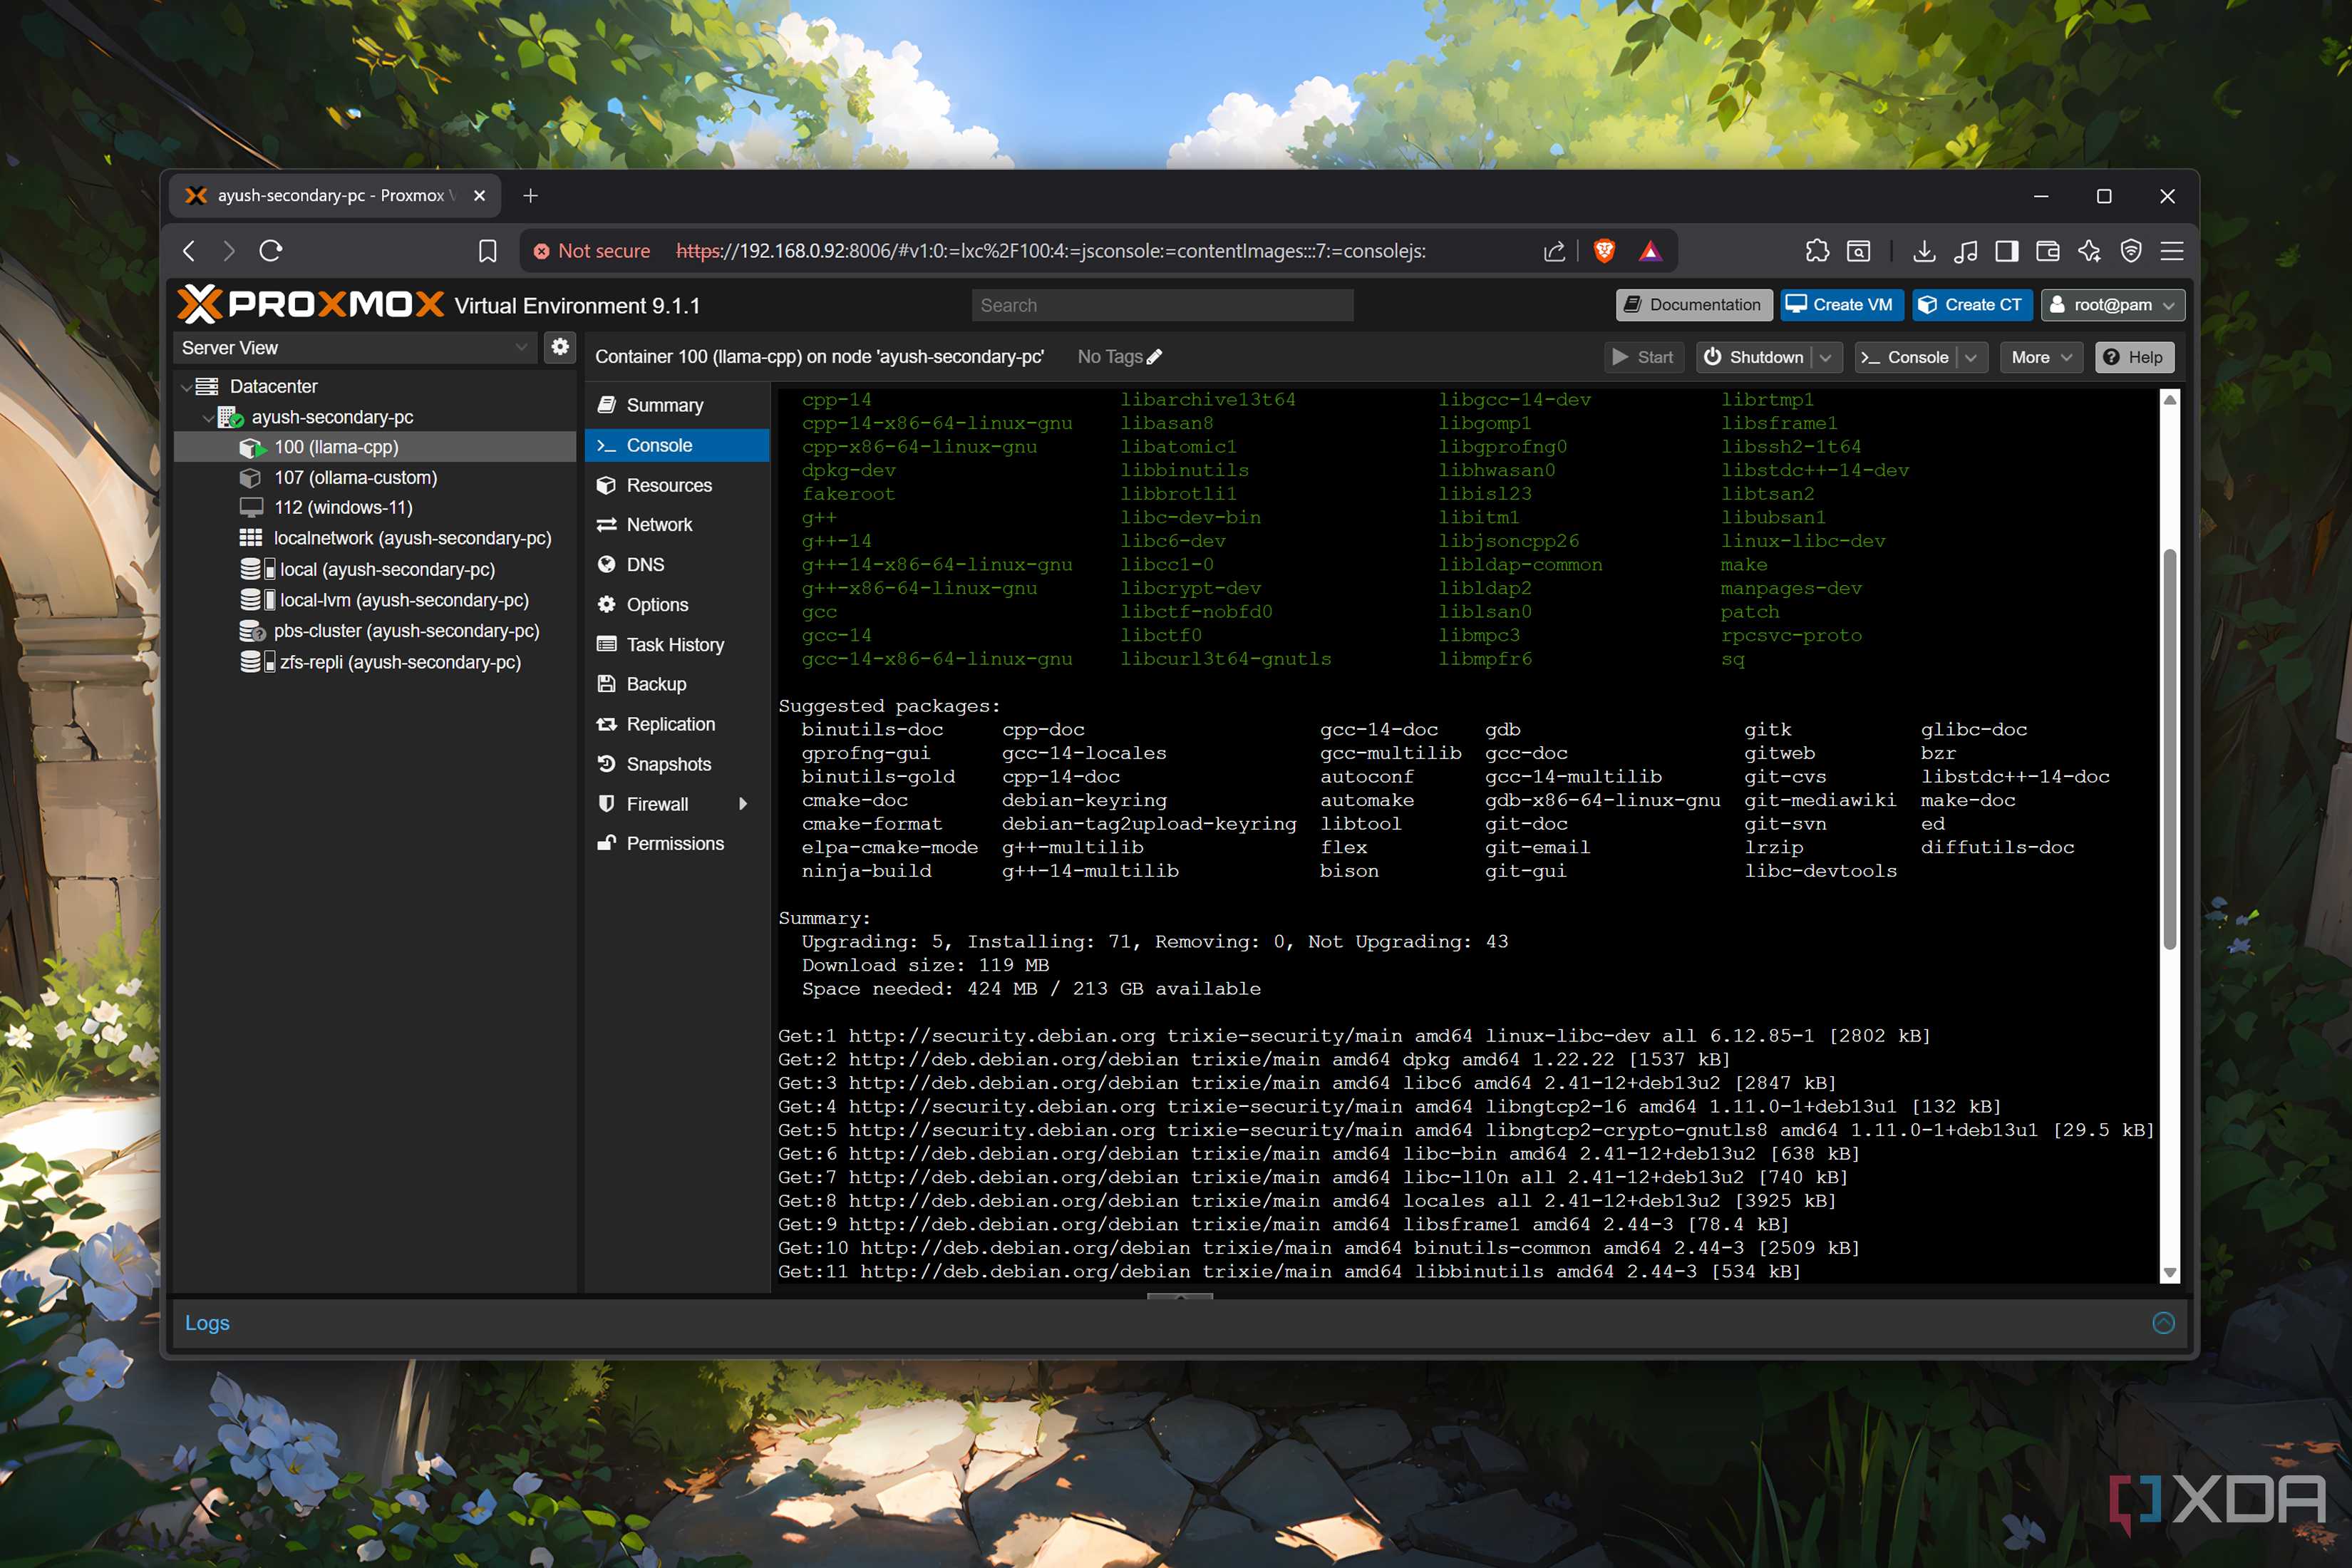This screenshot has height=1568, width=2352.
Task: Open Brave Shields lion icon
Action: click(x=1604, y=251)
